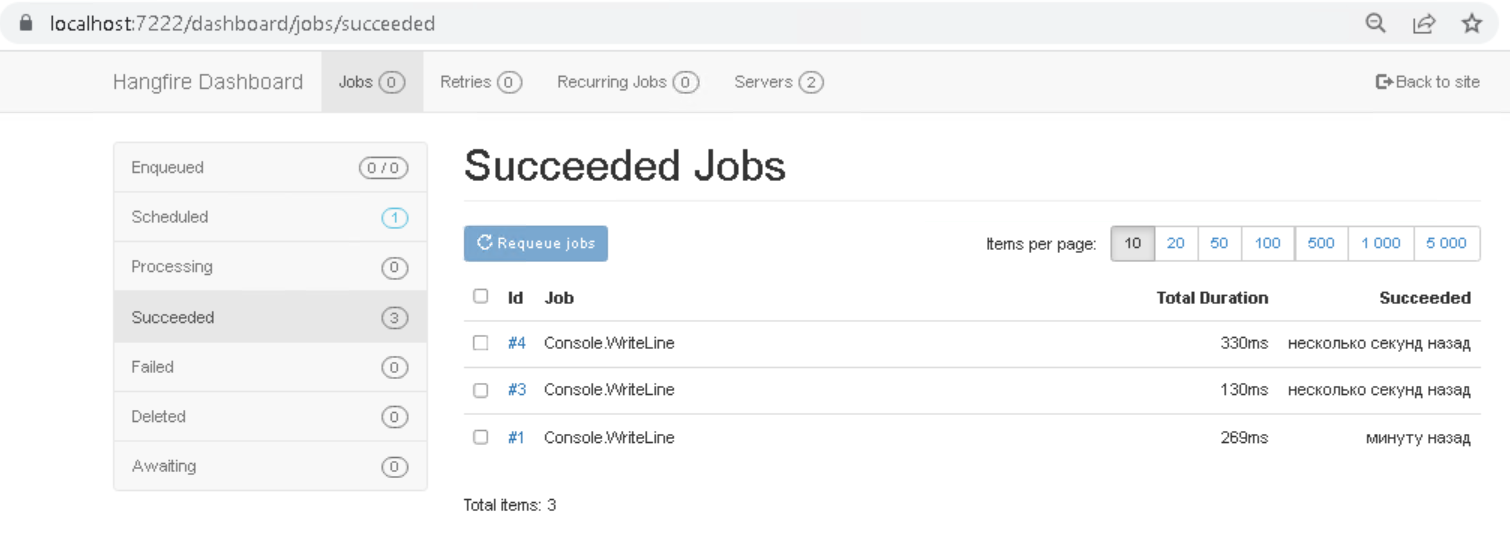Tick the select-all jobs checkbox

tap(481, 296)
